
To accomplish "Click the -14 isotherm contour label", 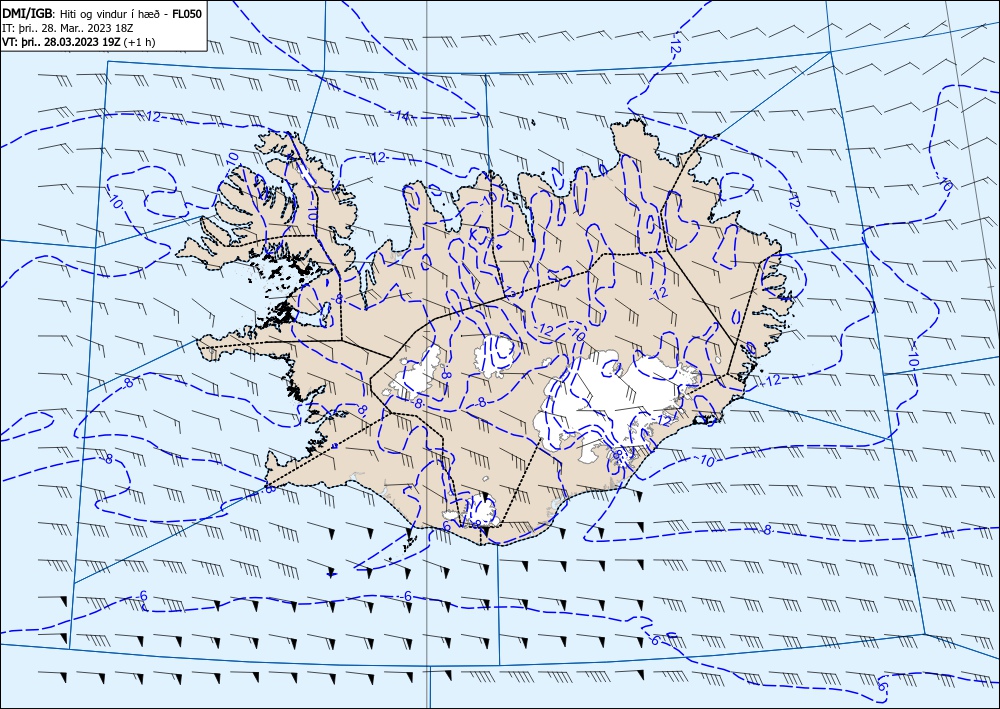I will click(400, 115).
